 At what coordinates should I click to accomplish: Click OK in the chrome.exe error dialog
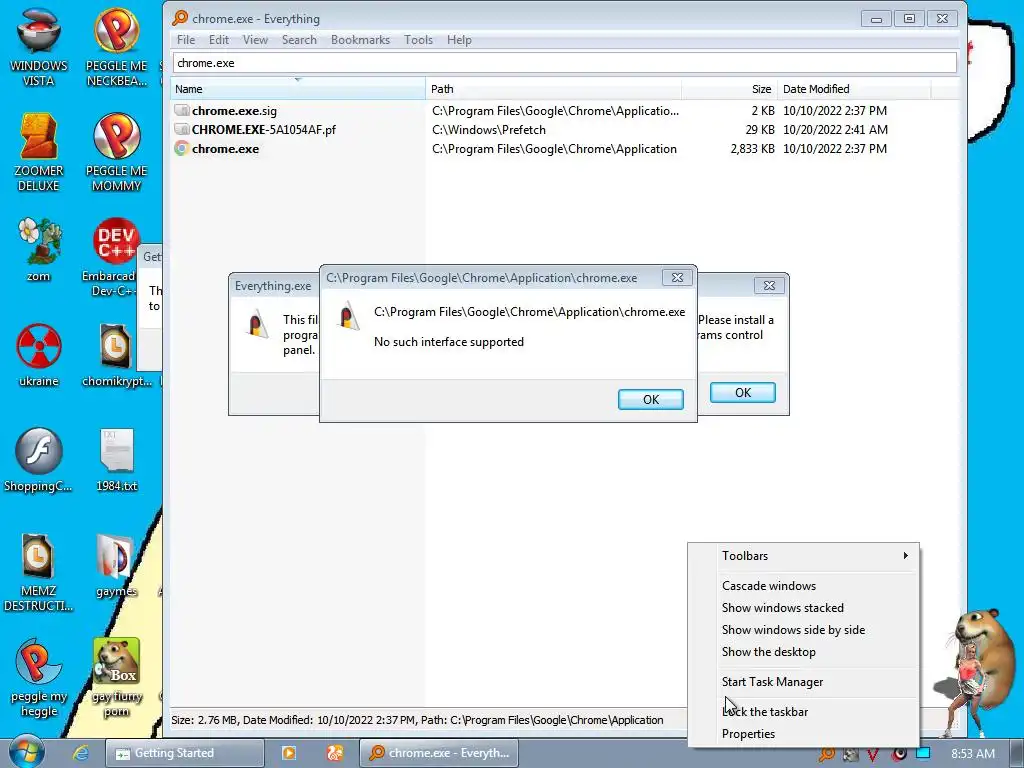coord(650,400)
